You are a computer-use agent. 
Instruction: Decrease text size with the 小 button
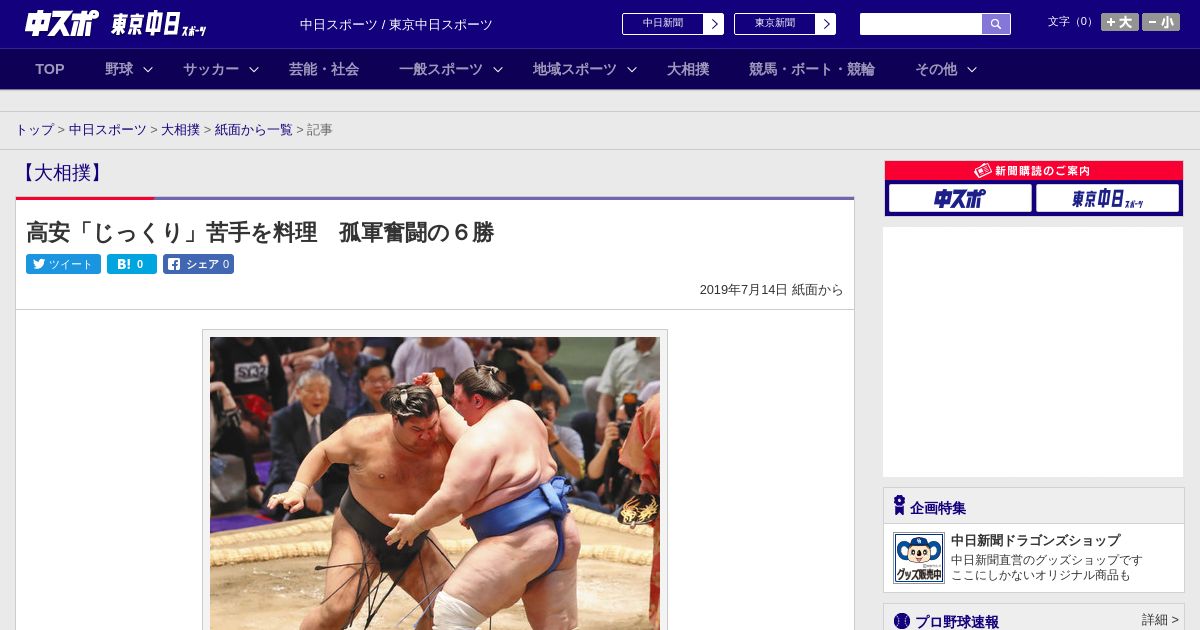1161,22
